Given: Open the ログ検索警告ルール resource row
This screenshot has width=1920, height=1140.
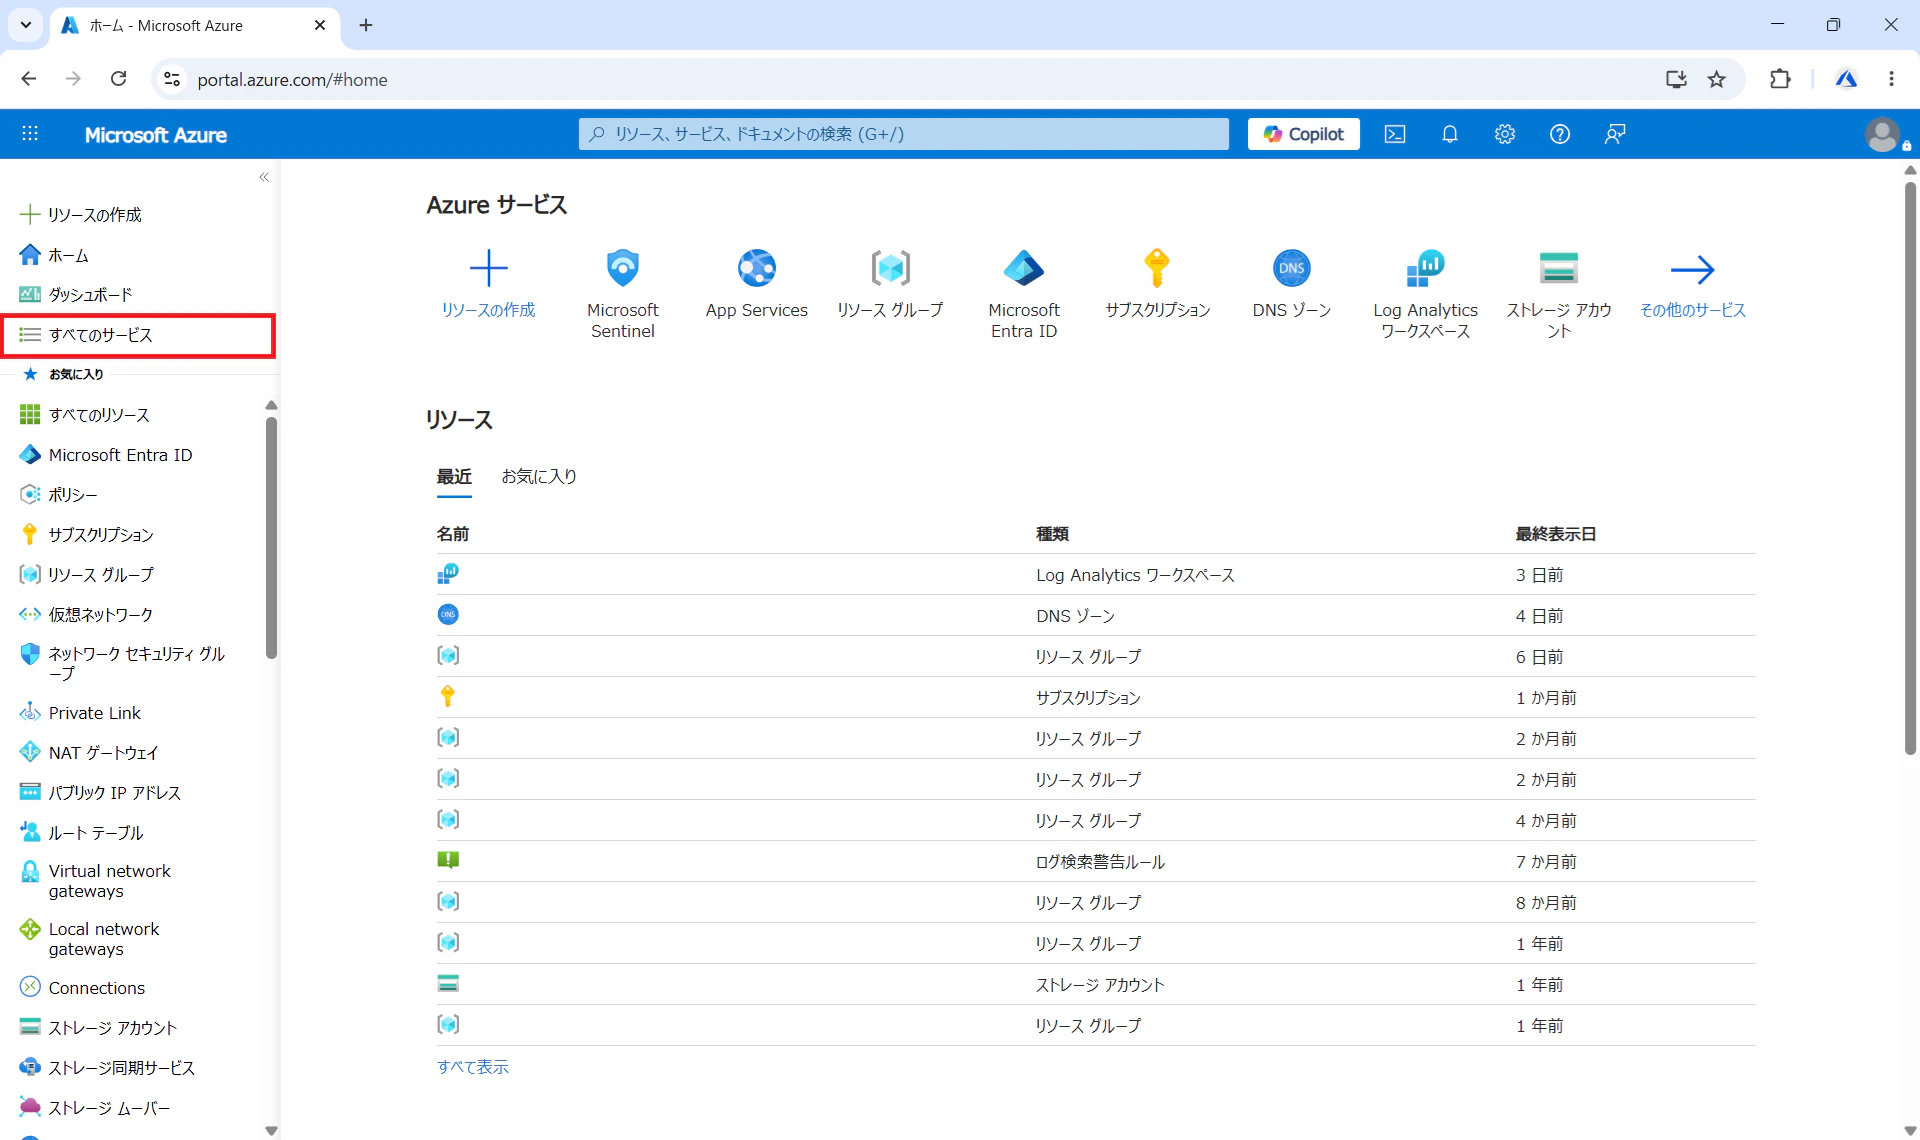Looking at the screenshot, I should [1096, 862].
